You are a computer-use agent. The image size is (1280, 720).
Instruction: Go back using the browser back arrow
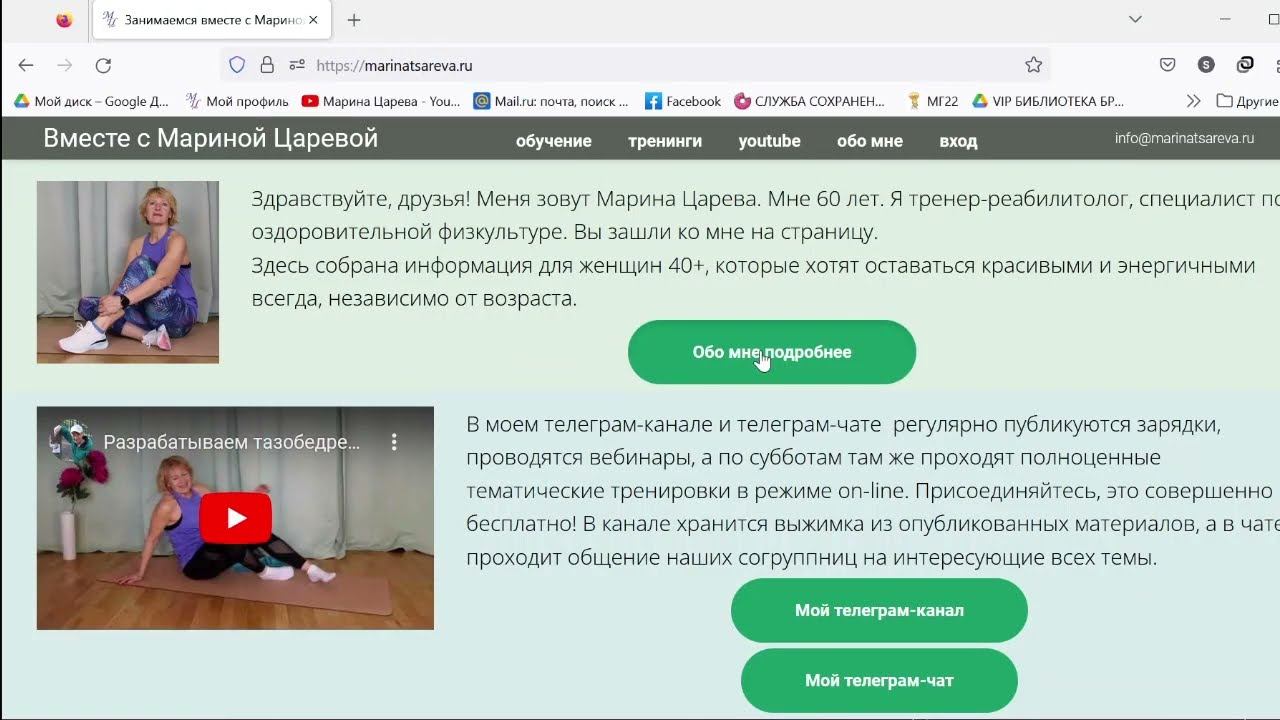pos(26,65)
